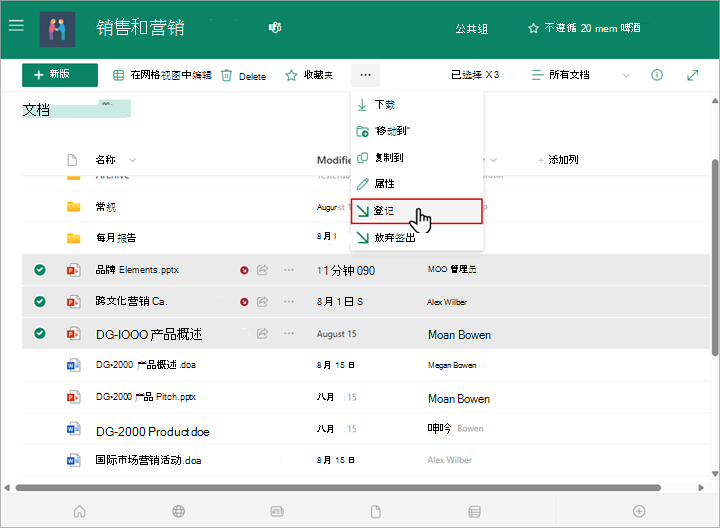Click the horizontal scrollbar thumb
Screen dimensions: 720x528
[x=338, y=488]
